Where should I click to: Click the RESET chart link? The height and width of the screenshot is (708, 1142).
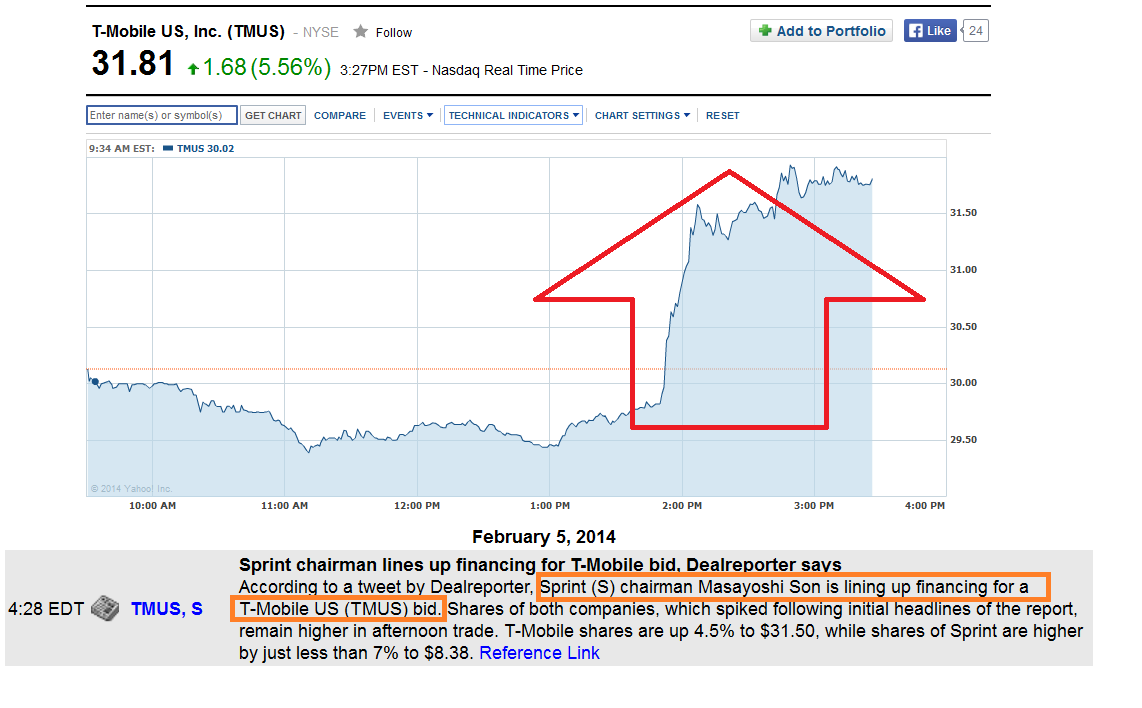point(722,115)
